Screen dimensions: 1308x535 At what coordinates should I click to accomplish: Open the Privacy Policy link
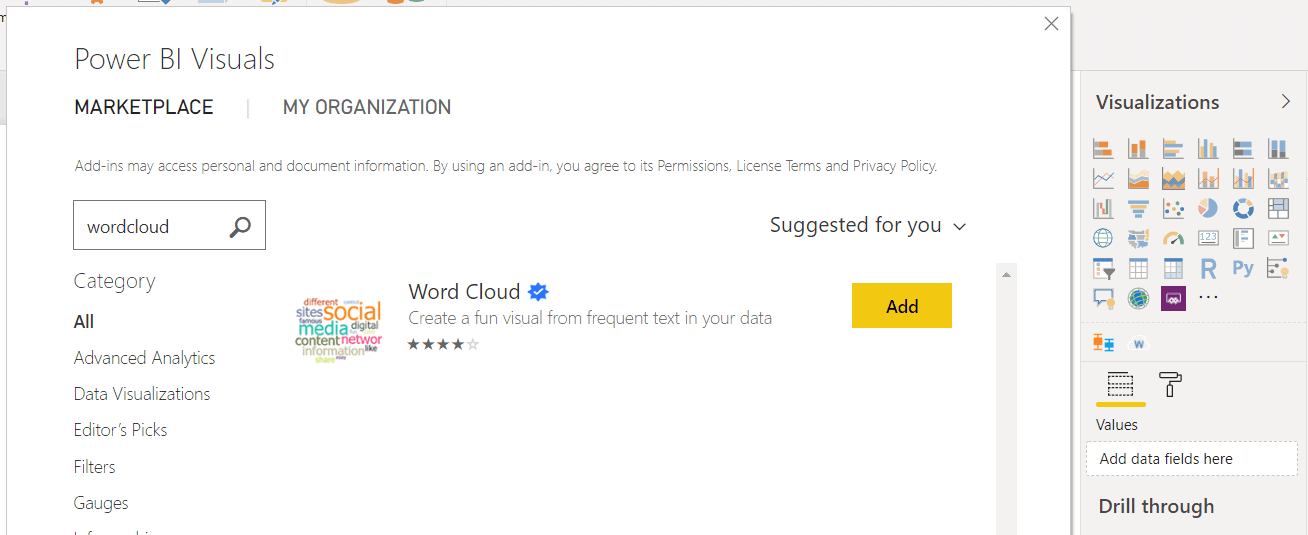coord(894,166)
